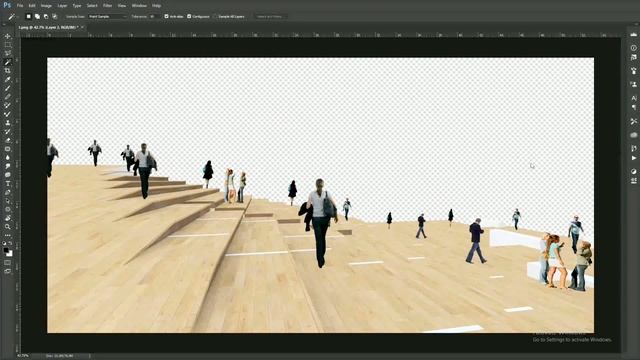Image resolution: width=640 pixels, height=360 pixels.
Task: Click the Tolerance value field
Action: [x=154, y=17]
